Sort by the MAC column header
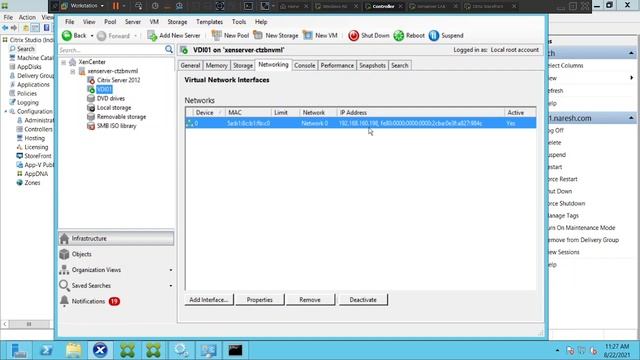 [248, 113]
